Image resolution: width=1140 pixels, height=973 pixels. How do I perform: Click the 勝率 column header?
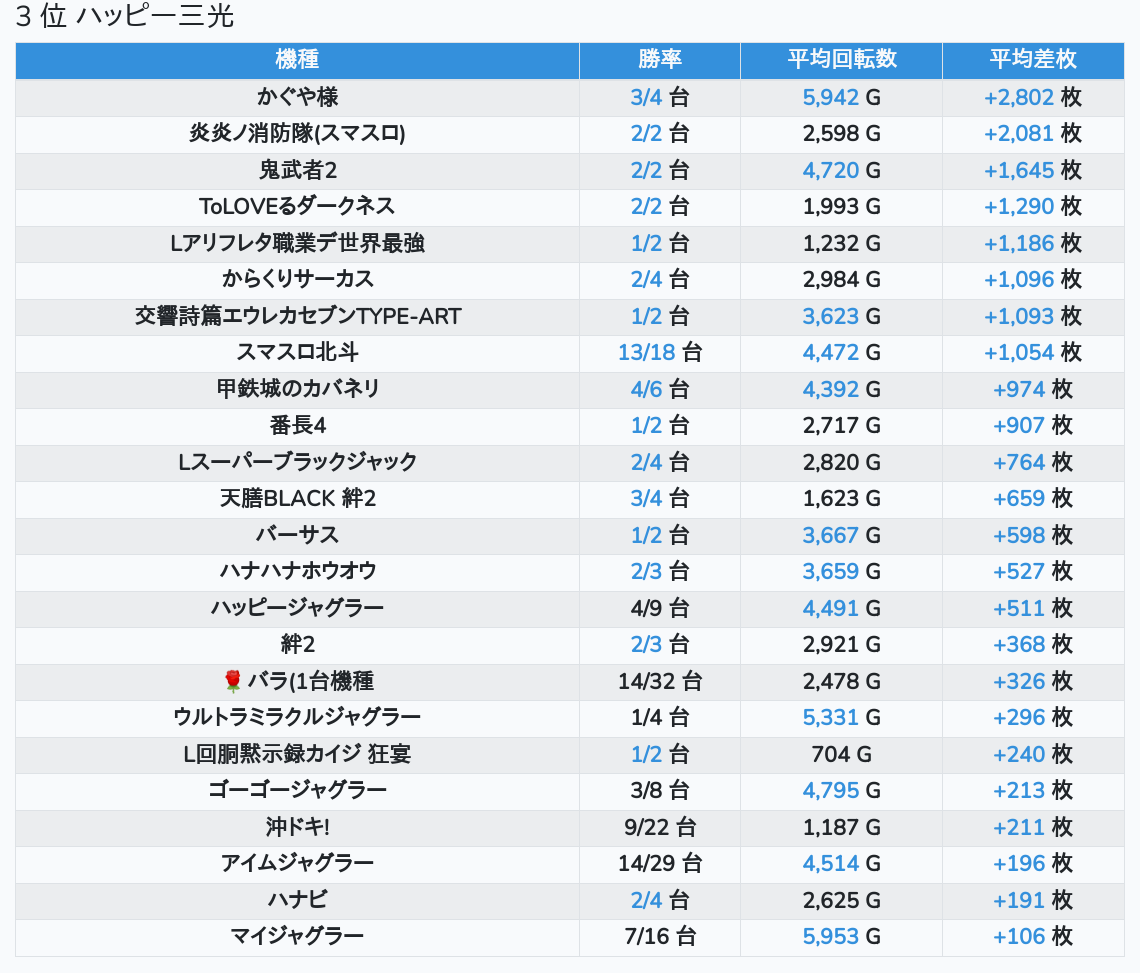click(x=659, y=60)
